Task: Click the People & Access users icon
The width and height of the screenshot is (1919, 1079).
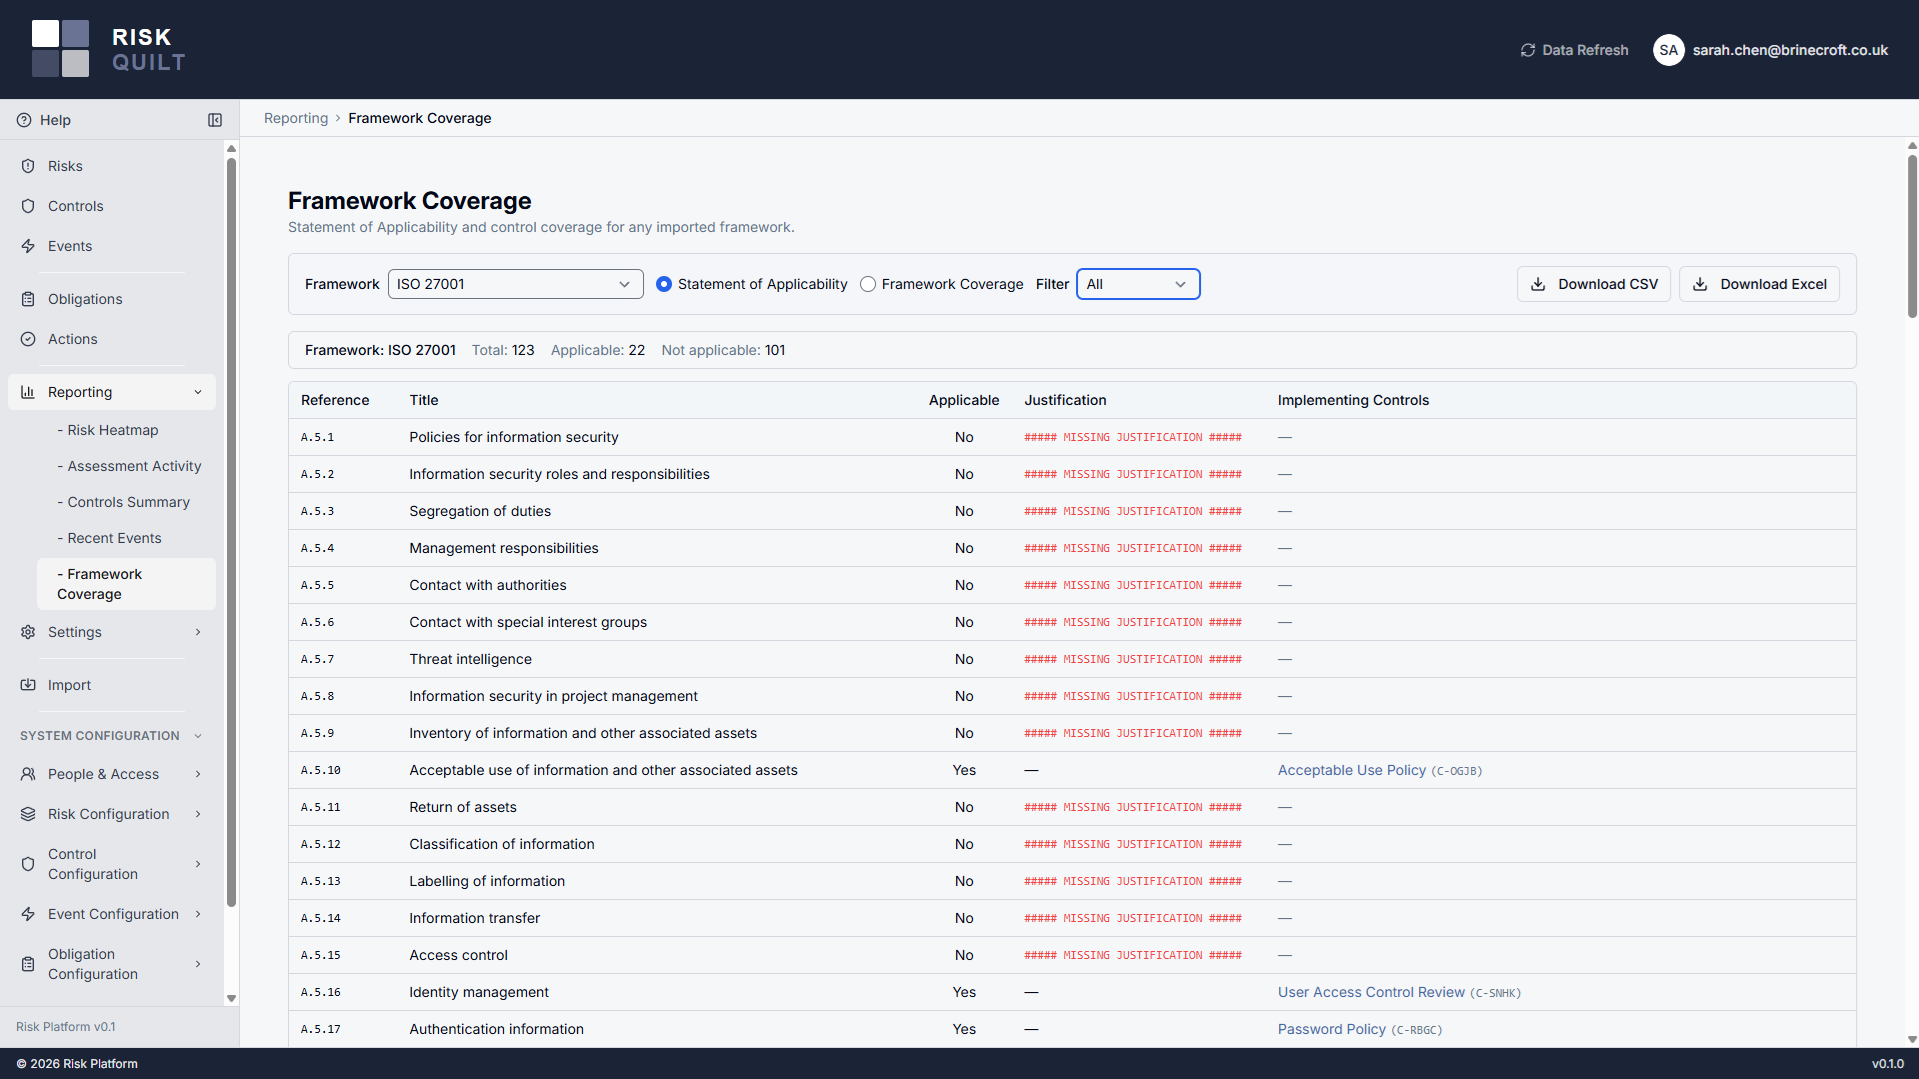Action: (x=28, y=774)
